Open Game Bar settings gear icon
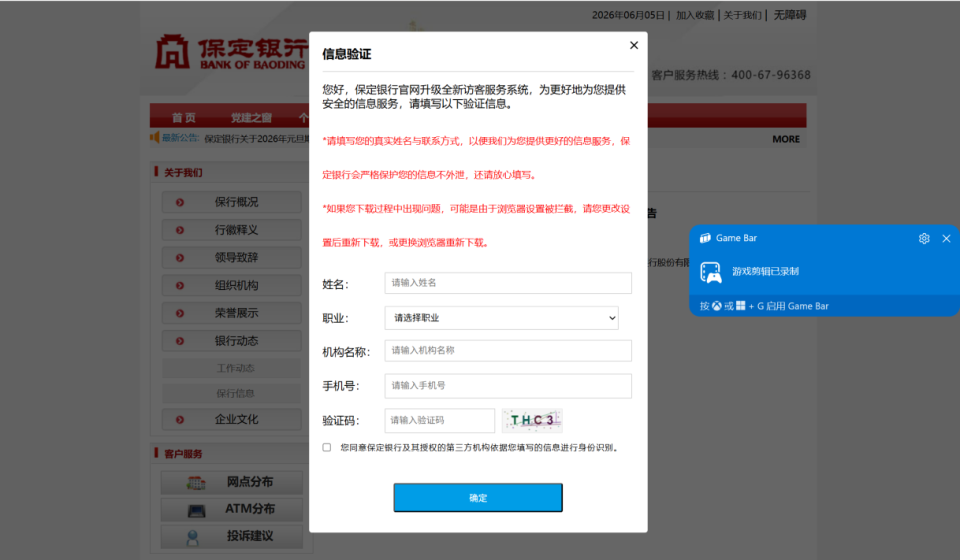Screen dimensions: 960x560 [924, 238]
